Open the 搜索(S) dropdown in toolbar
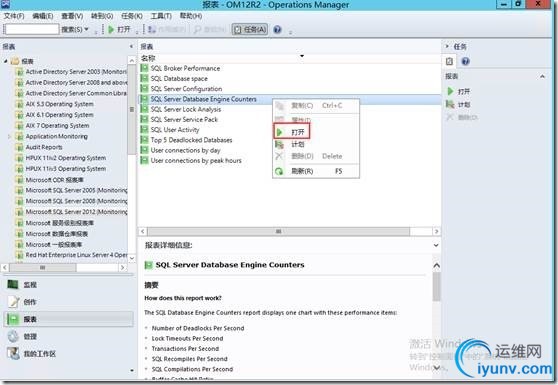 (x=74, y=29)
